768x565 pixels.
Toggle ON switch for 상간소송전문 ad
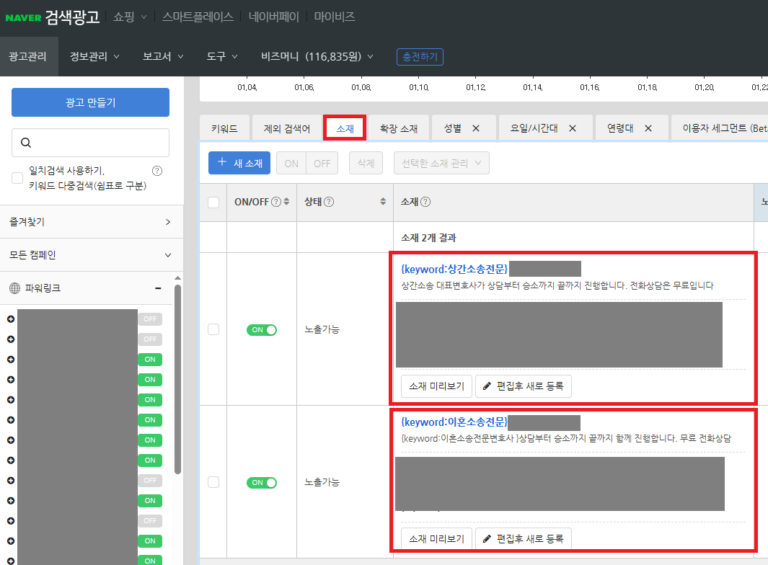click(262, 329)
